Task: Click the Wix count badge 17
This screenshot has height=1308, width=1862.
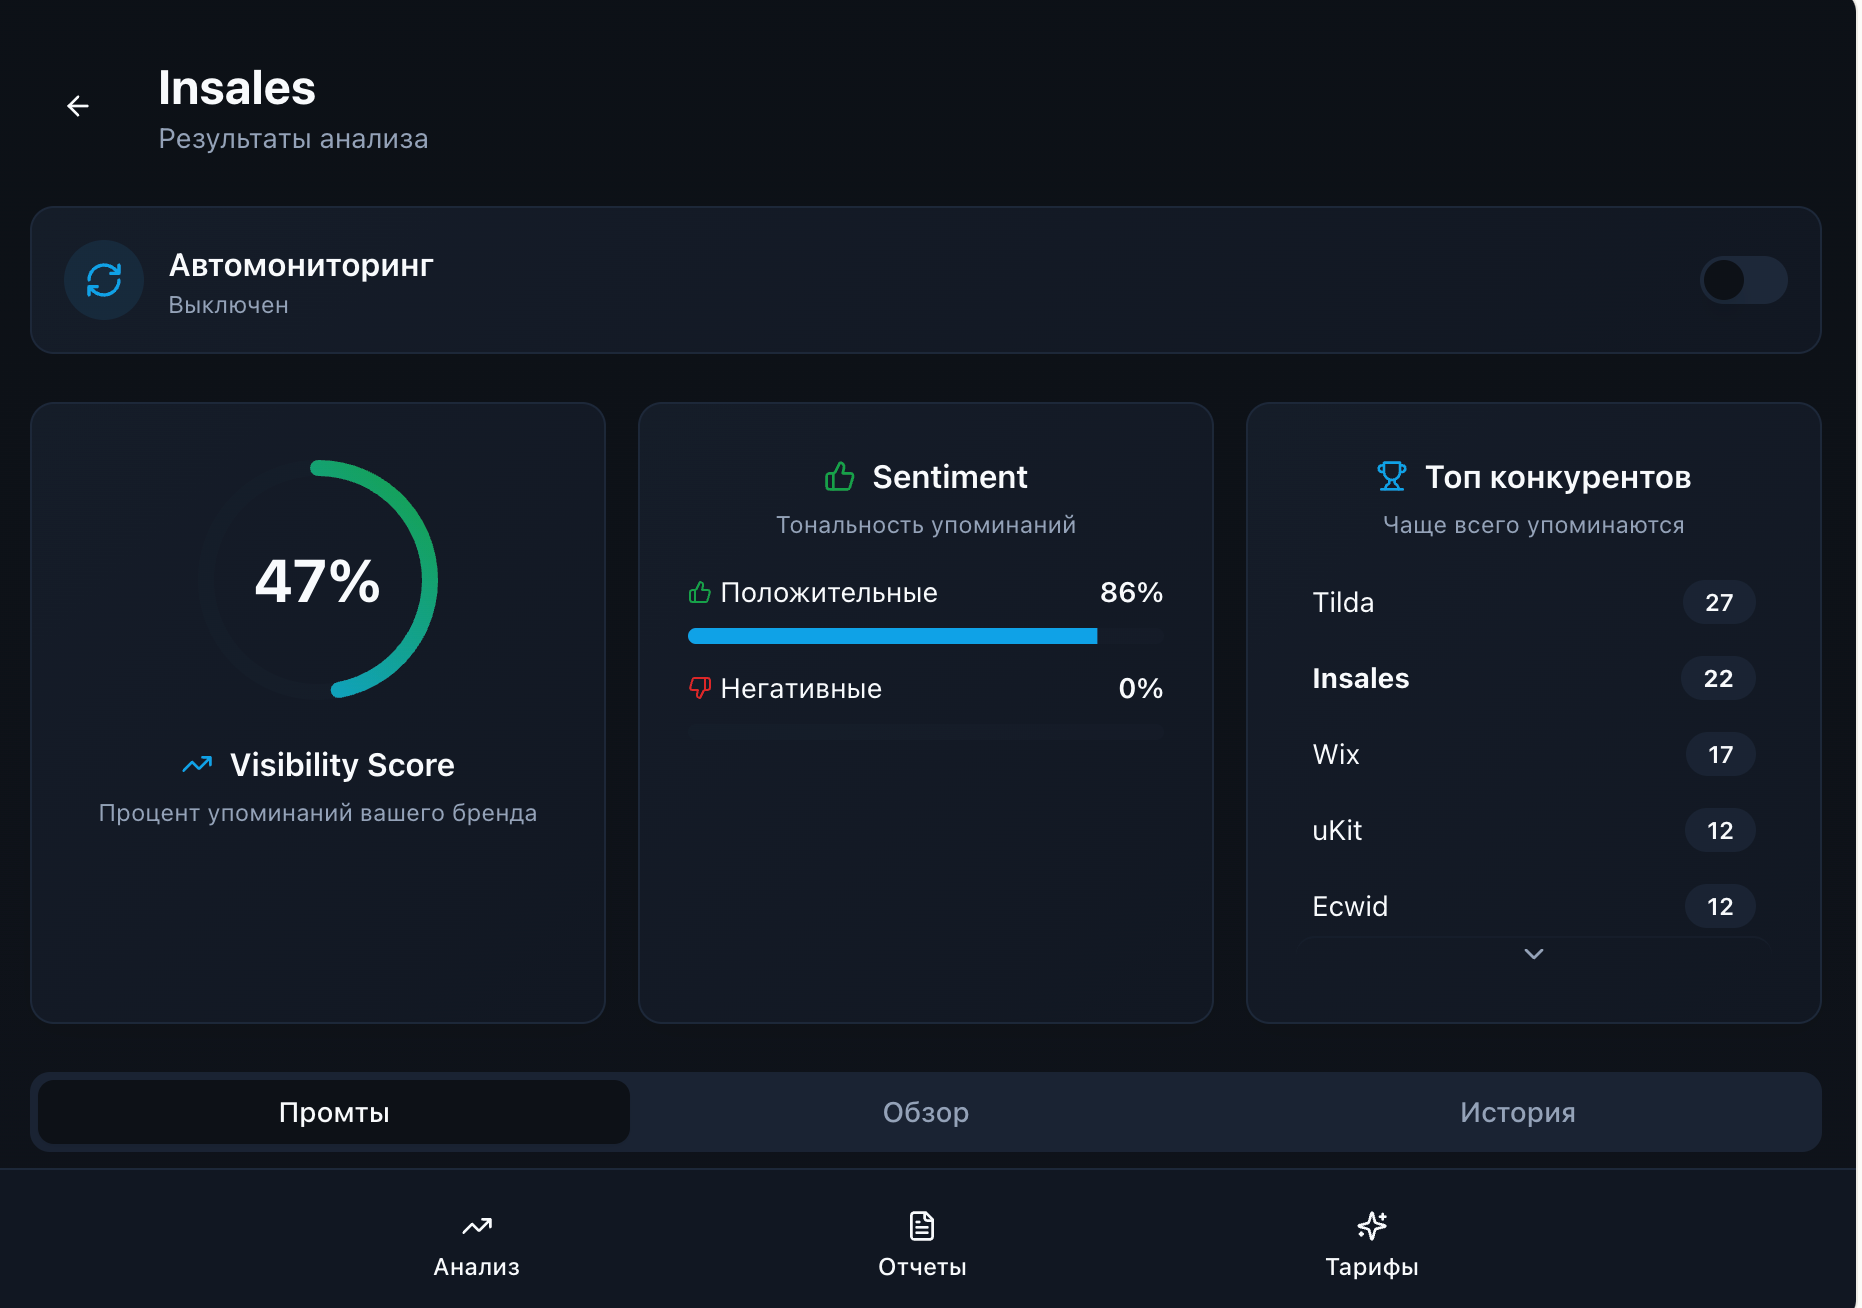Action: (1720, 755)
